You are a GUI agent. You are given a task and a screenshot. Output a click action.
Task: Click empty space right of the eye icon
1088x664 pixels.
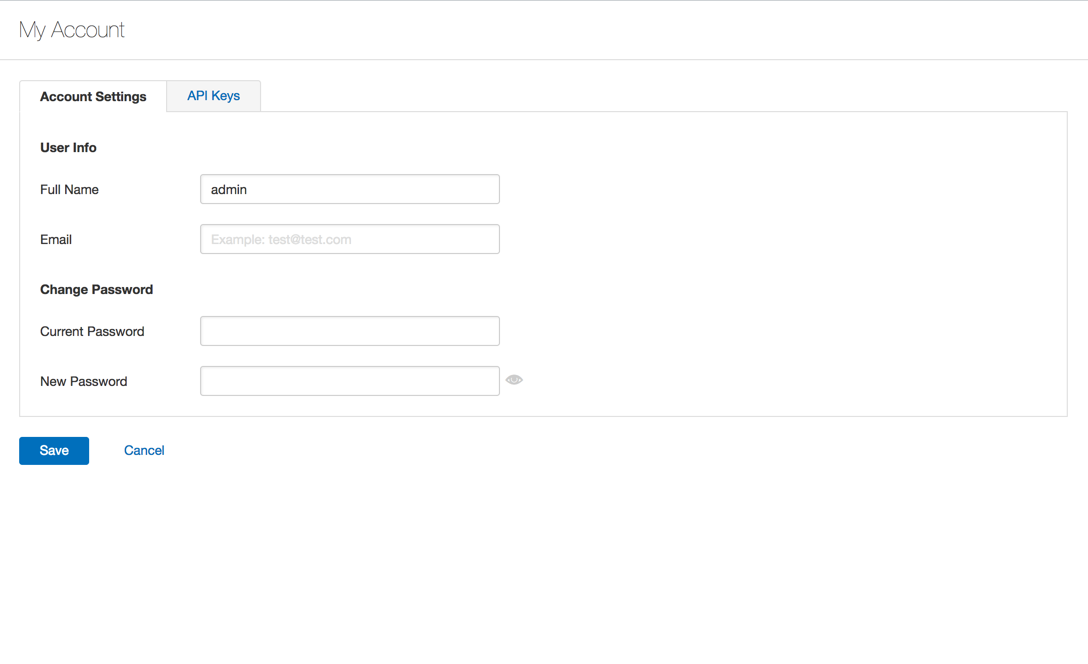[x=750, y=380]
